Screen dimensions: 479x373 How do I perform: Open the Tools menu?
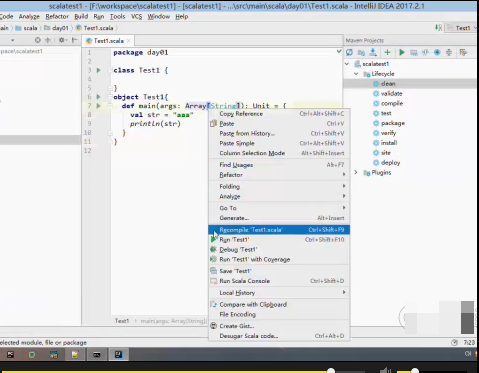[117, 16]
